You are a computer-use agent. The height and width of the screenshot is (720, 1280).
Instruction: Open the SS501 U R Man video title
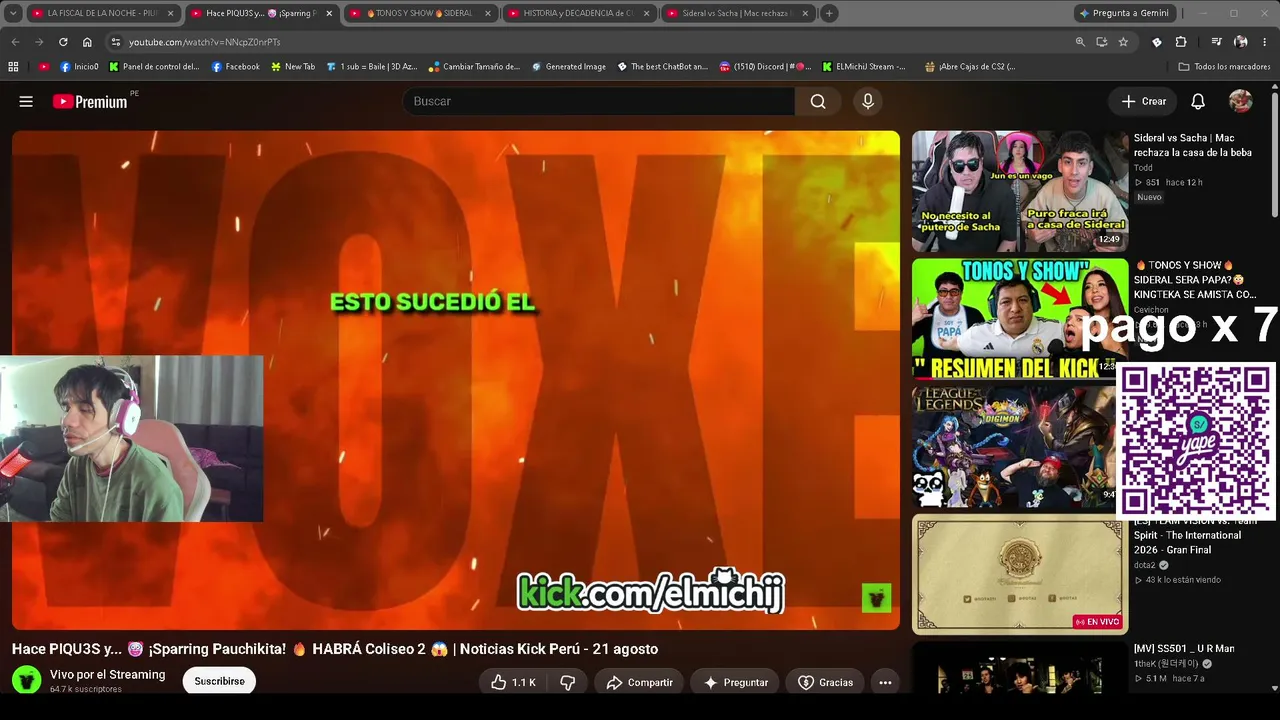point(1184,649)
